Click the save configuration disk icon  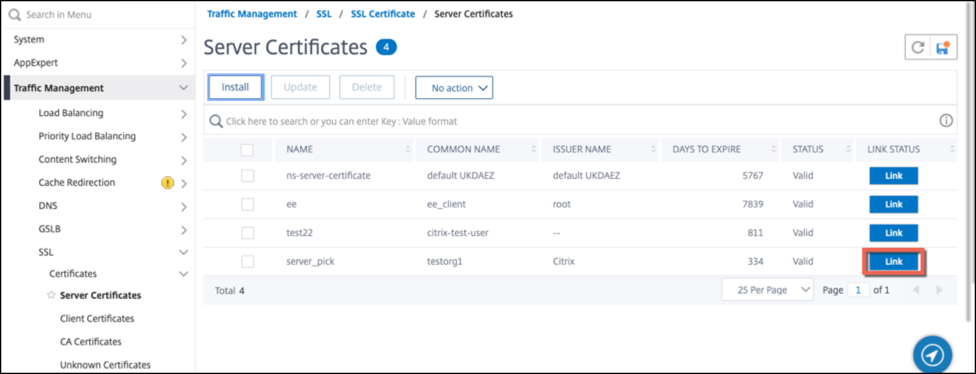942,47
